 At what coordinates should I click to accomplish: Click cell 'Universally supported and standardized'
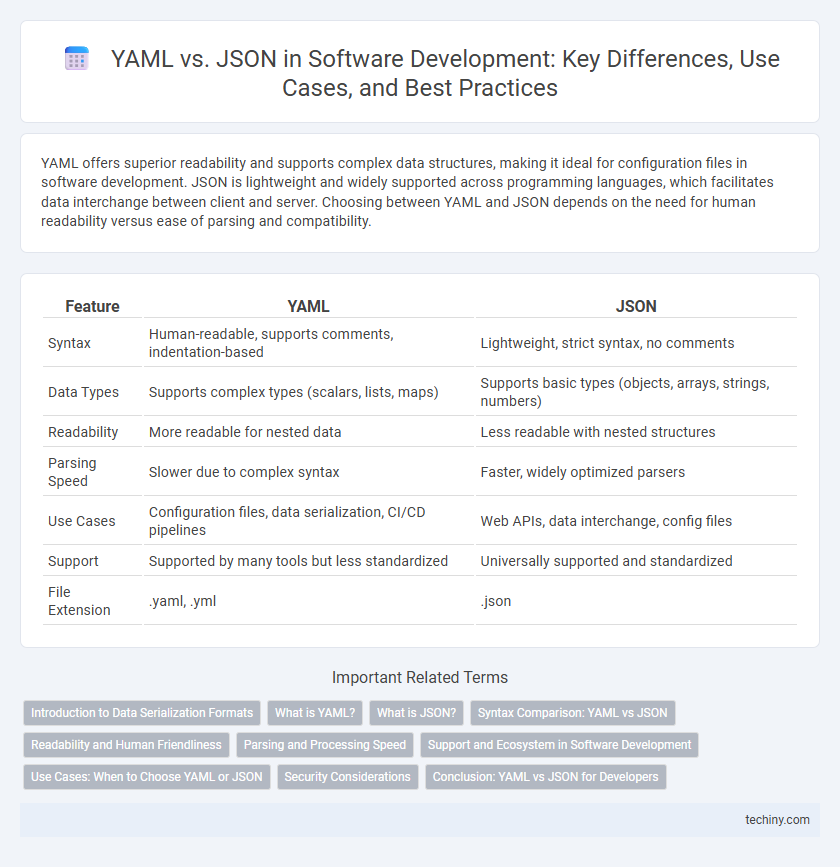click(636, 561)
